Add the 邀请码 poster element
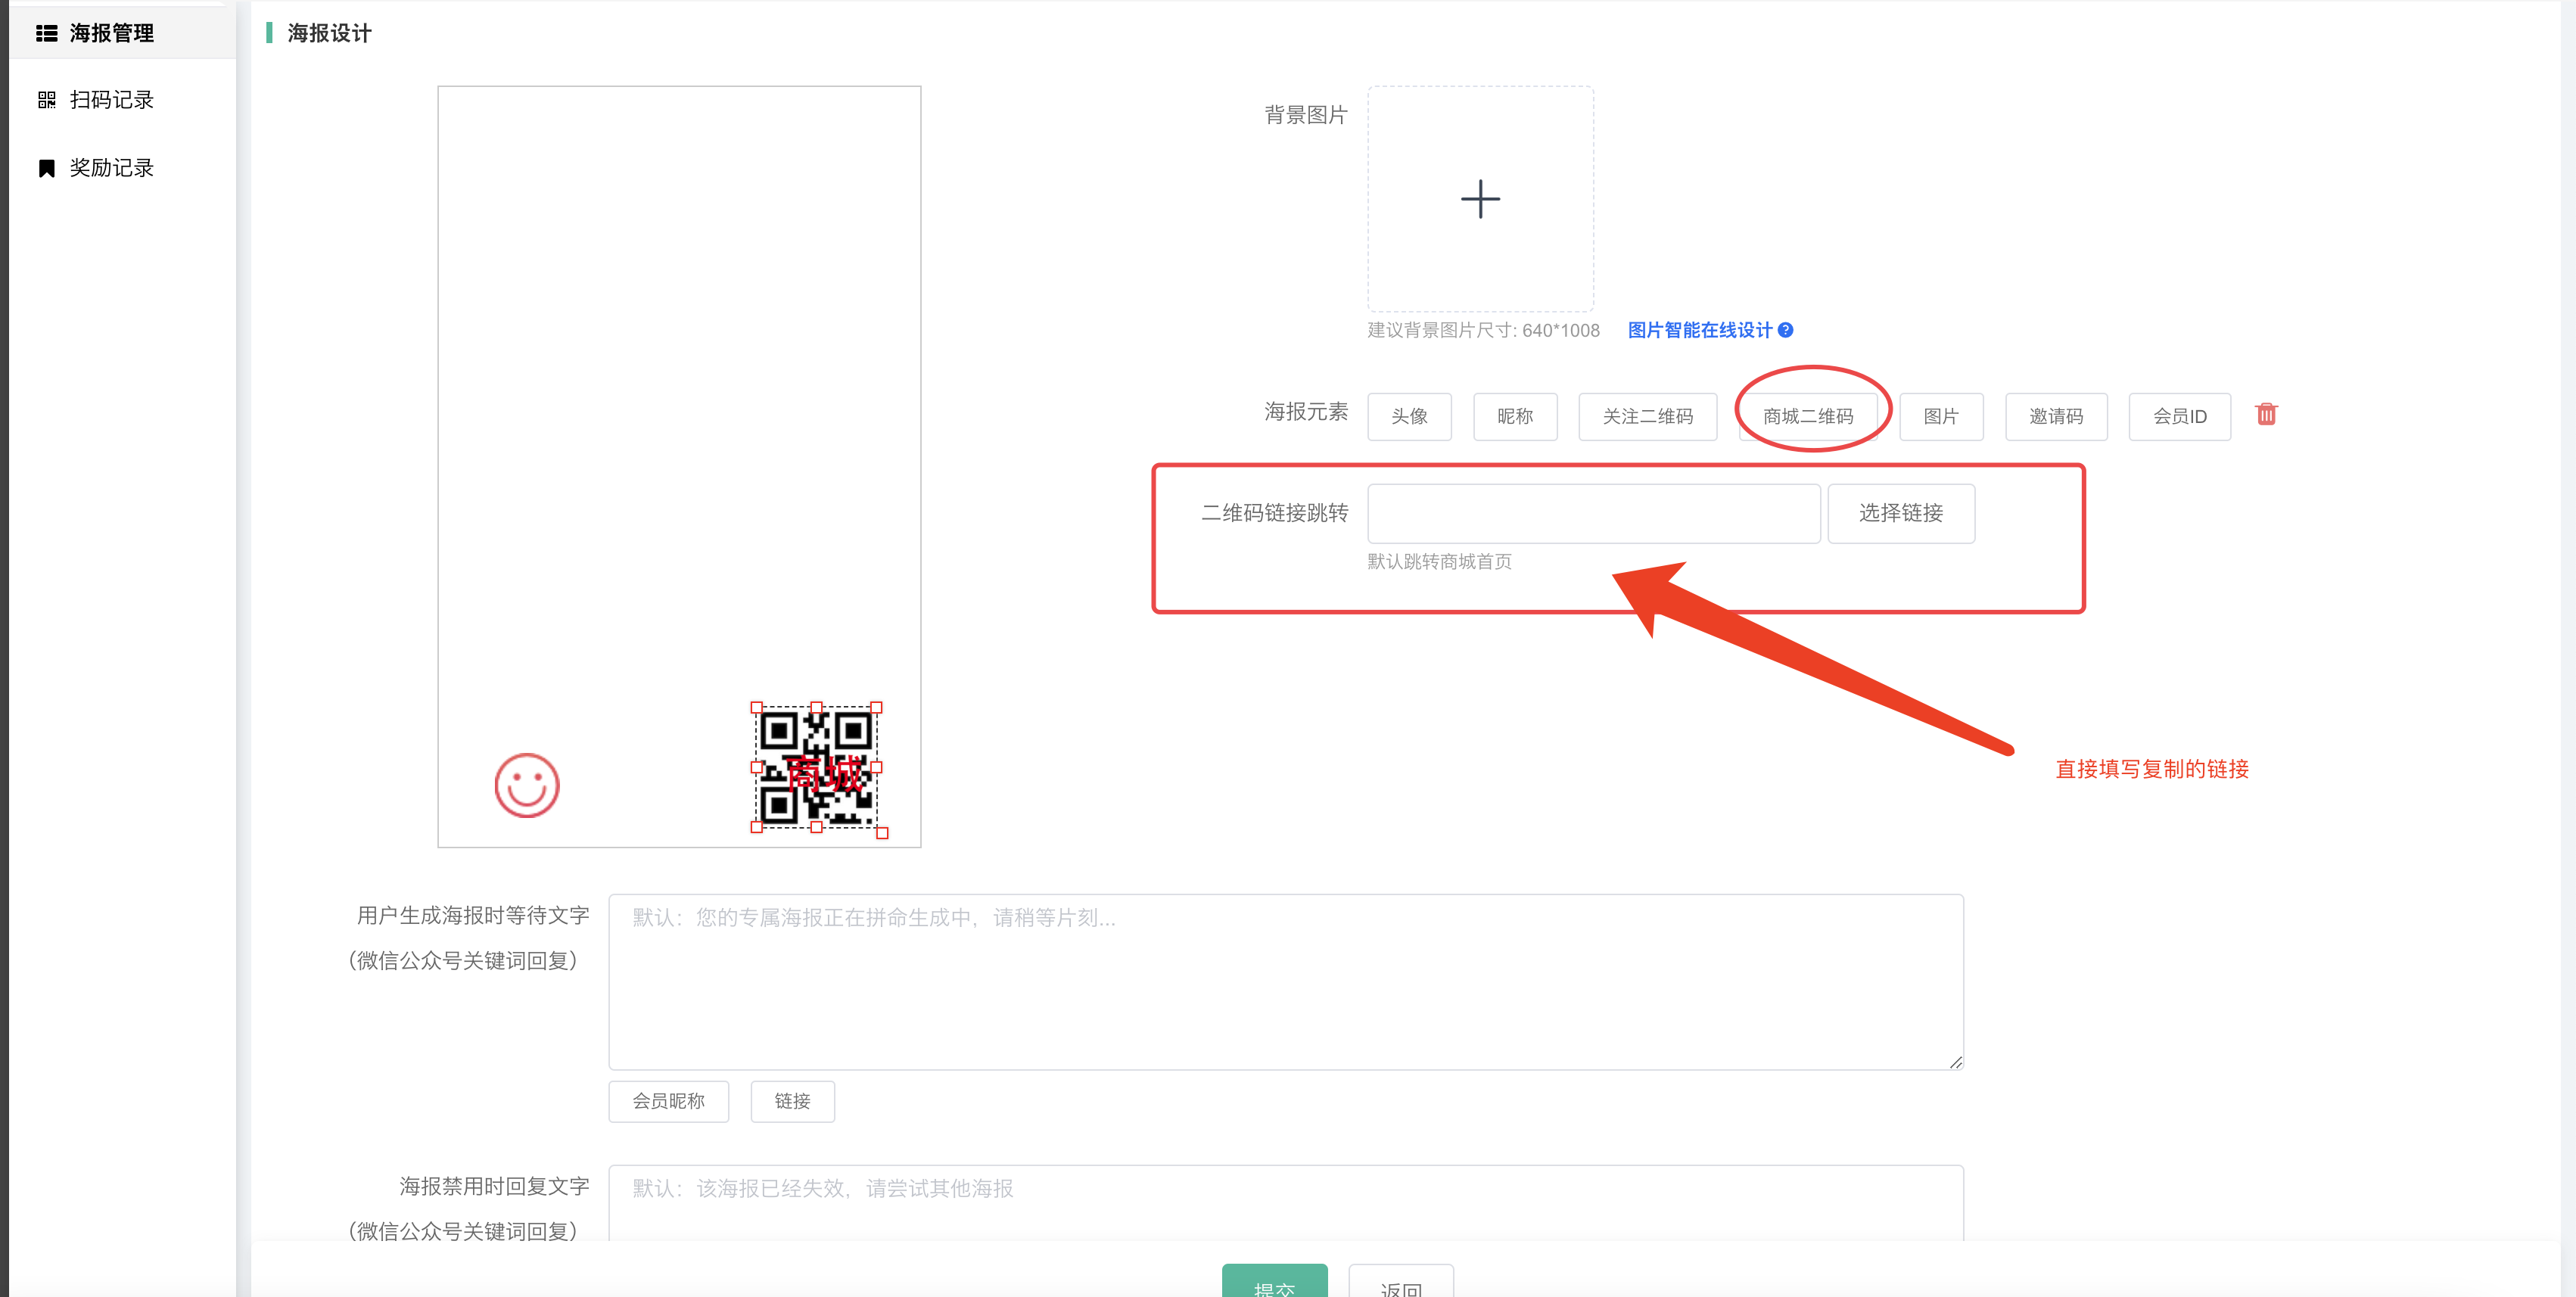This screenshot has height=1297, width=2576. tap(2056, 416)
